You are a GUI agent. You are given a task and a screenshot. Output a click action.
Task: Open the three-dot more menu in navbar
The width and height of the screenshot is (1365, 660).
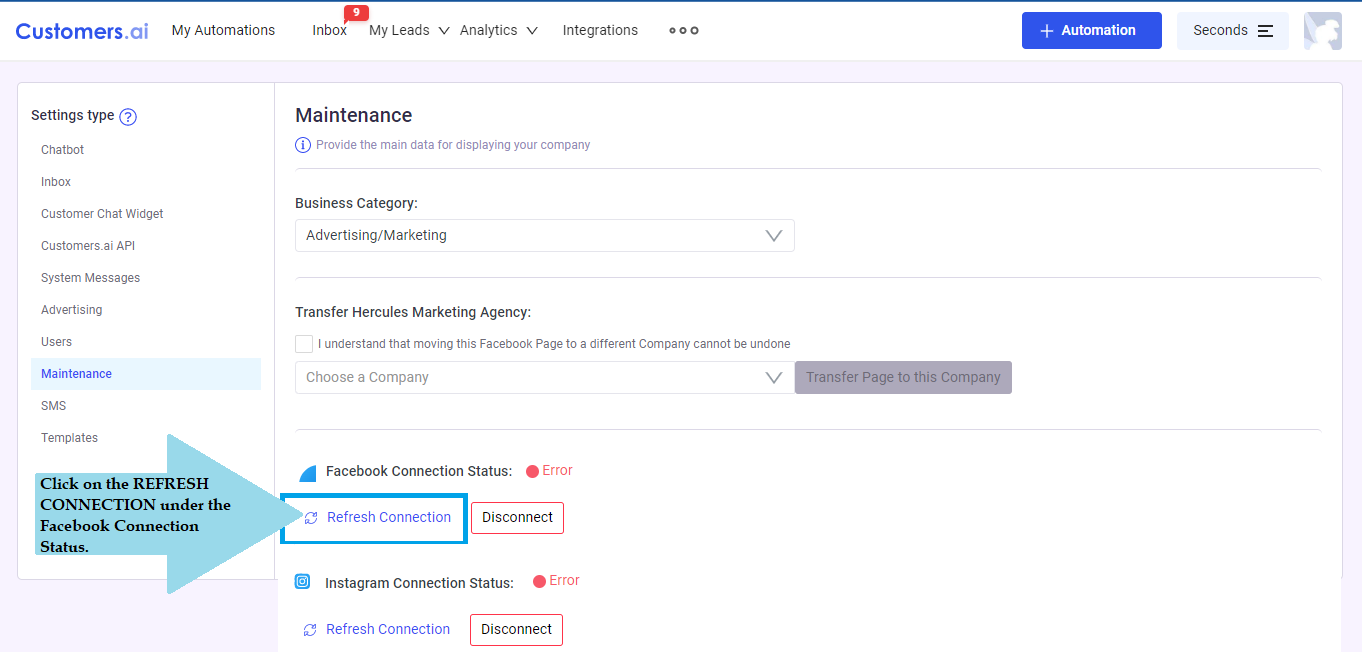pos(684,30)
